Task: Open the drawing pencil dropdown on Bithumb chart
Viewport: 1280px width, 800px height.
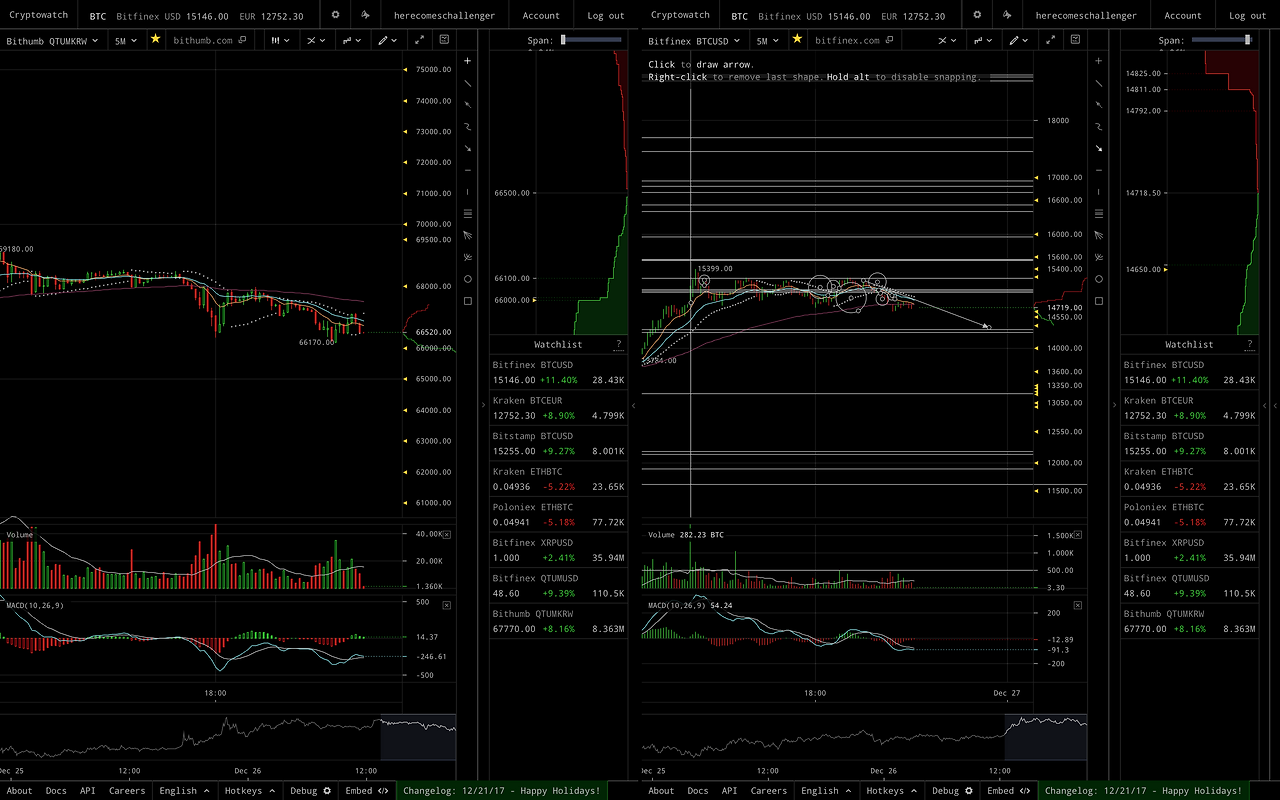Action: [x=386, y=41]
